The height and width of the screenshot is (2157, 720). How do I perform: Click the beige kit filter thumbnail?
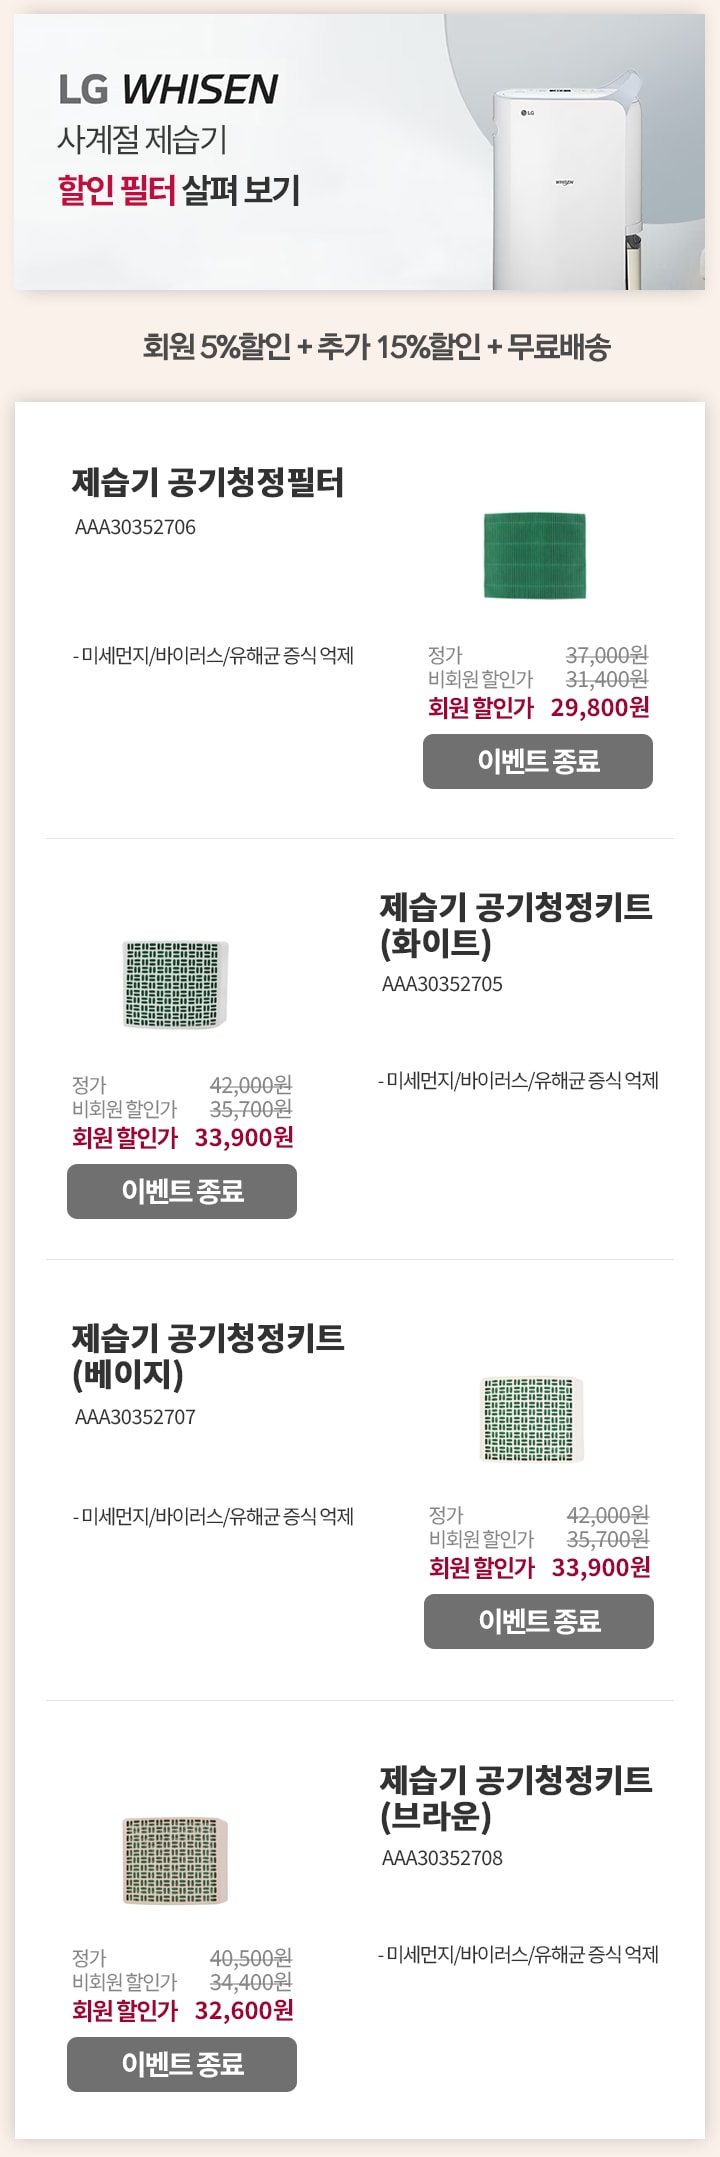pos(532,1419)
